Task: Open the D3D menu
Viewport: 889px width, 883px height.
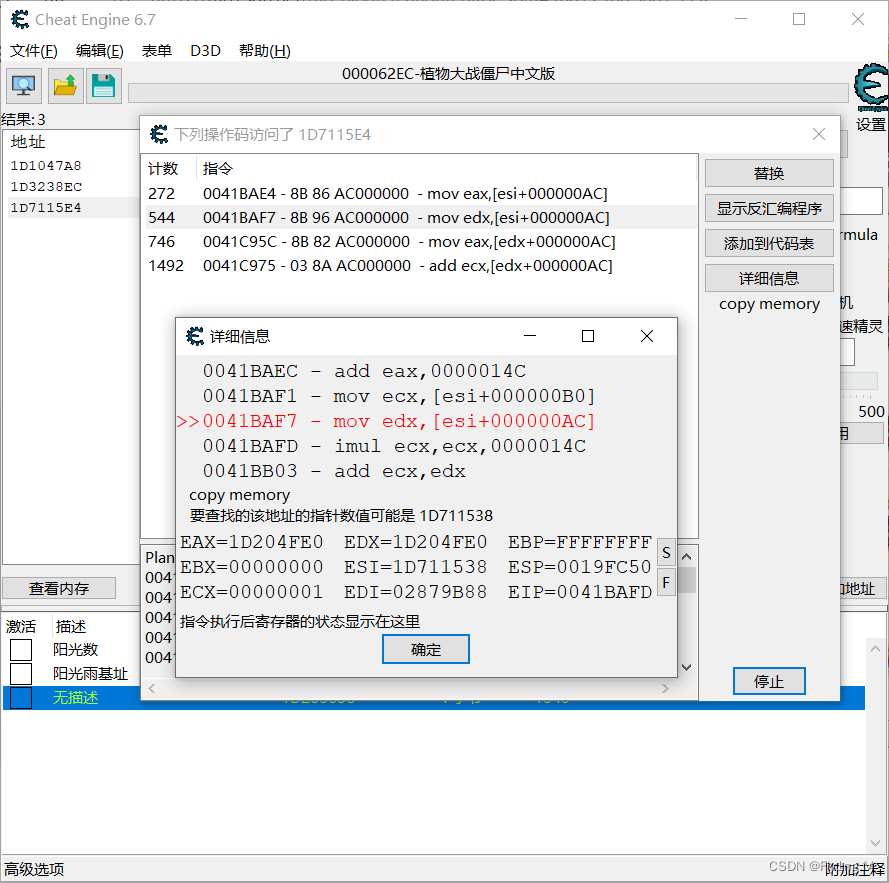Action: (205, 51)
